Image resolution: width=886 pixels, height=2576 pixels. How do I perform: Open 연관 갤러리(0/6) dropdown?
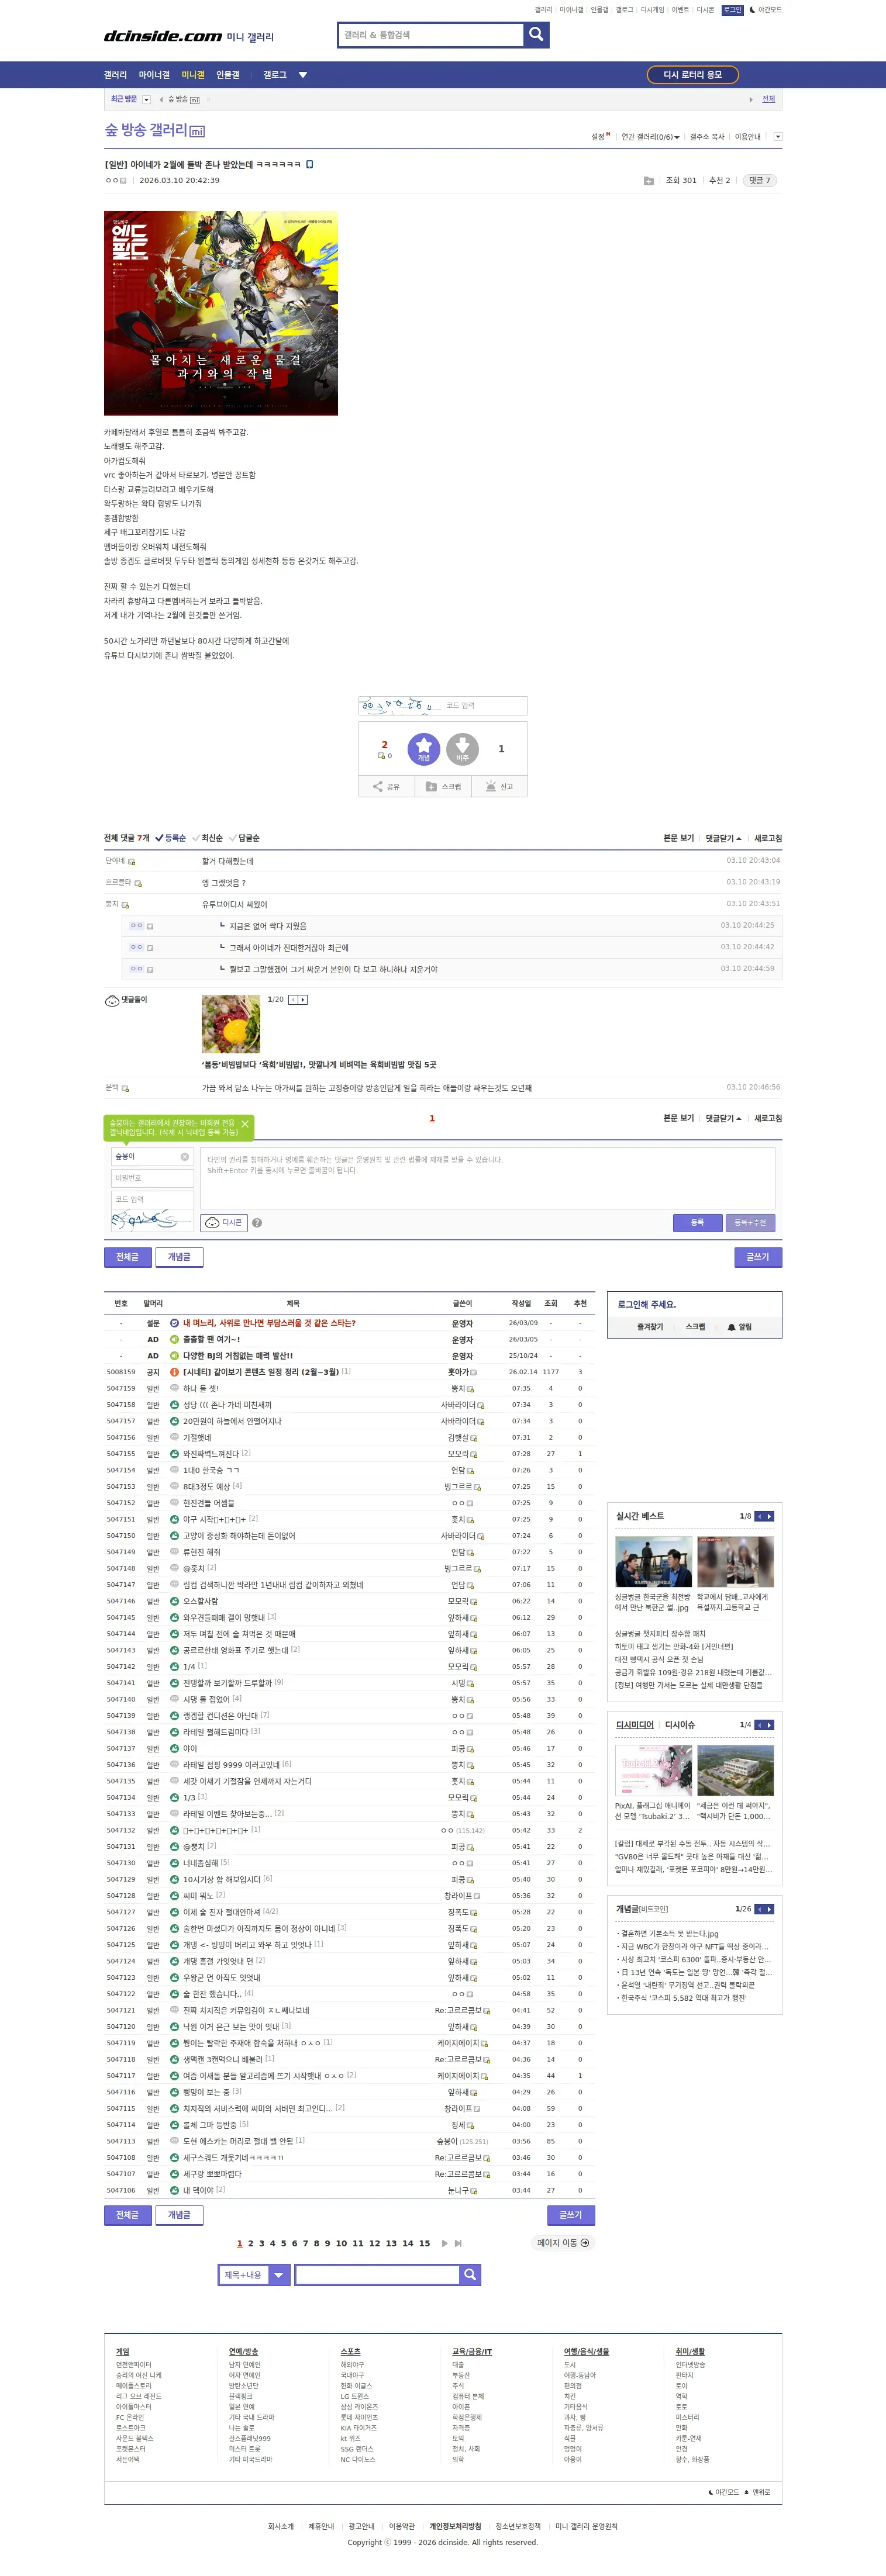tap(650, 137)
